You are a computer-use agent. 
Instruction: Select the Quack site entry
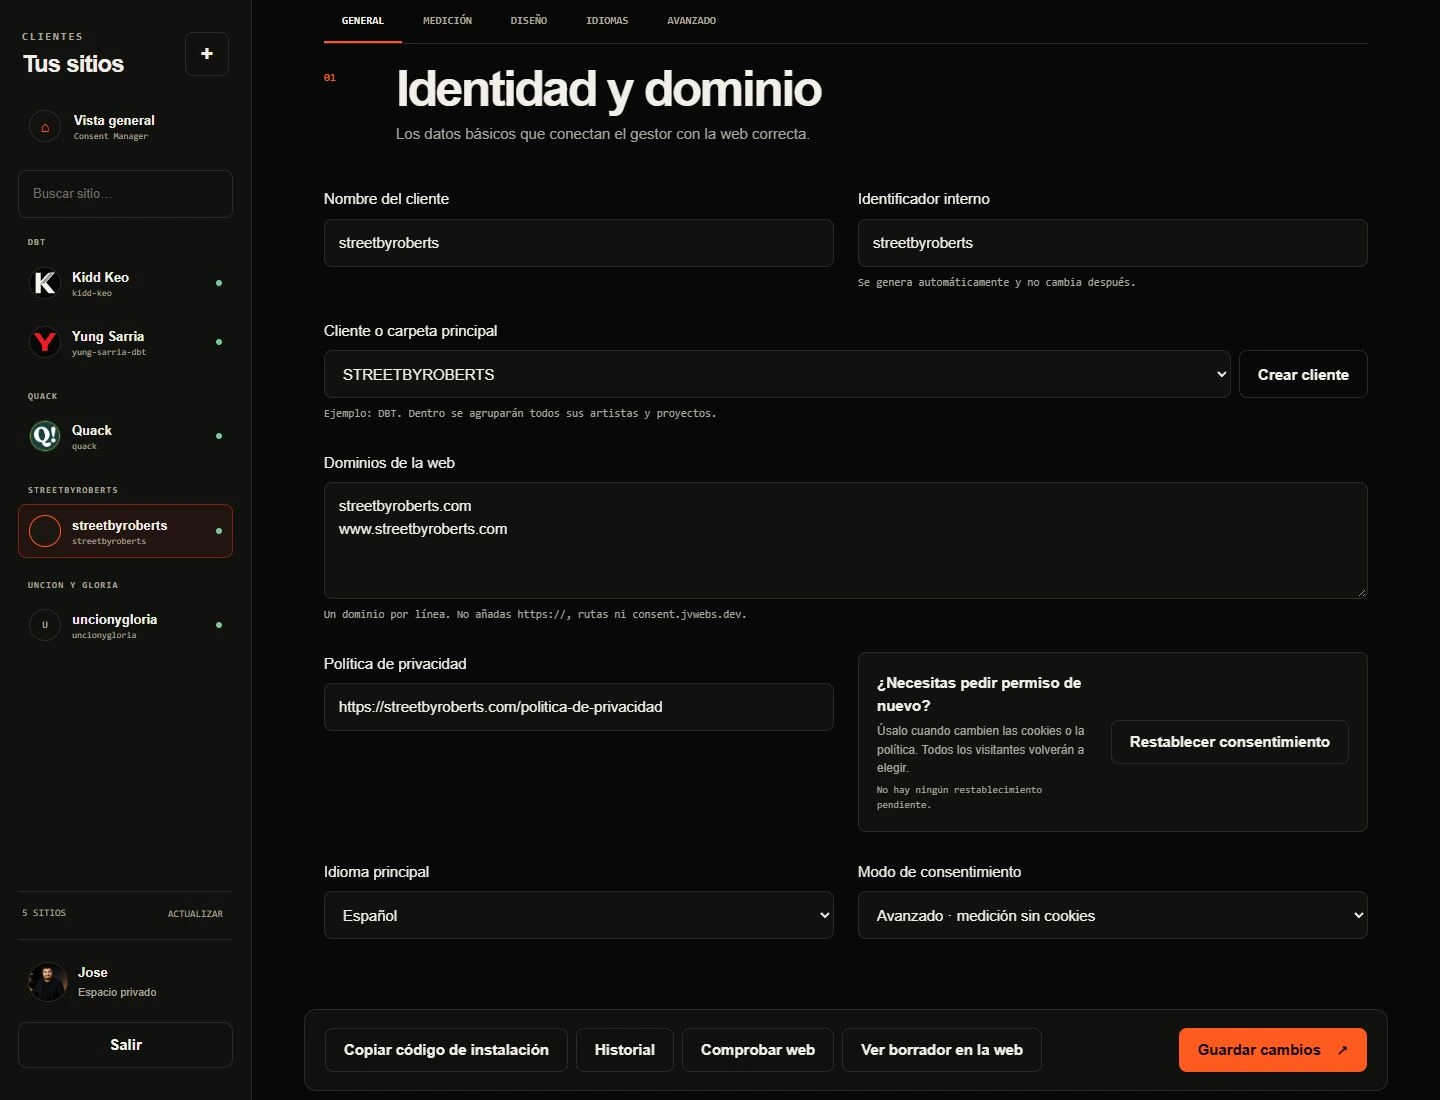(125, 436)
